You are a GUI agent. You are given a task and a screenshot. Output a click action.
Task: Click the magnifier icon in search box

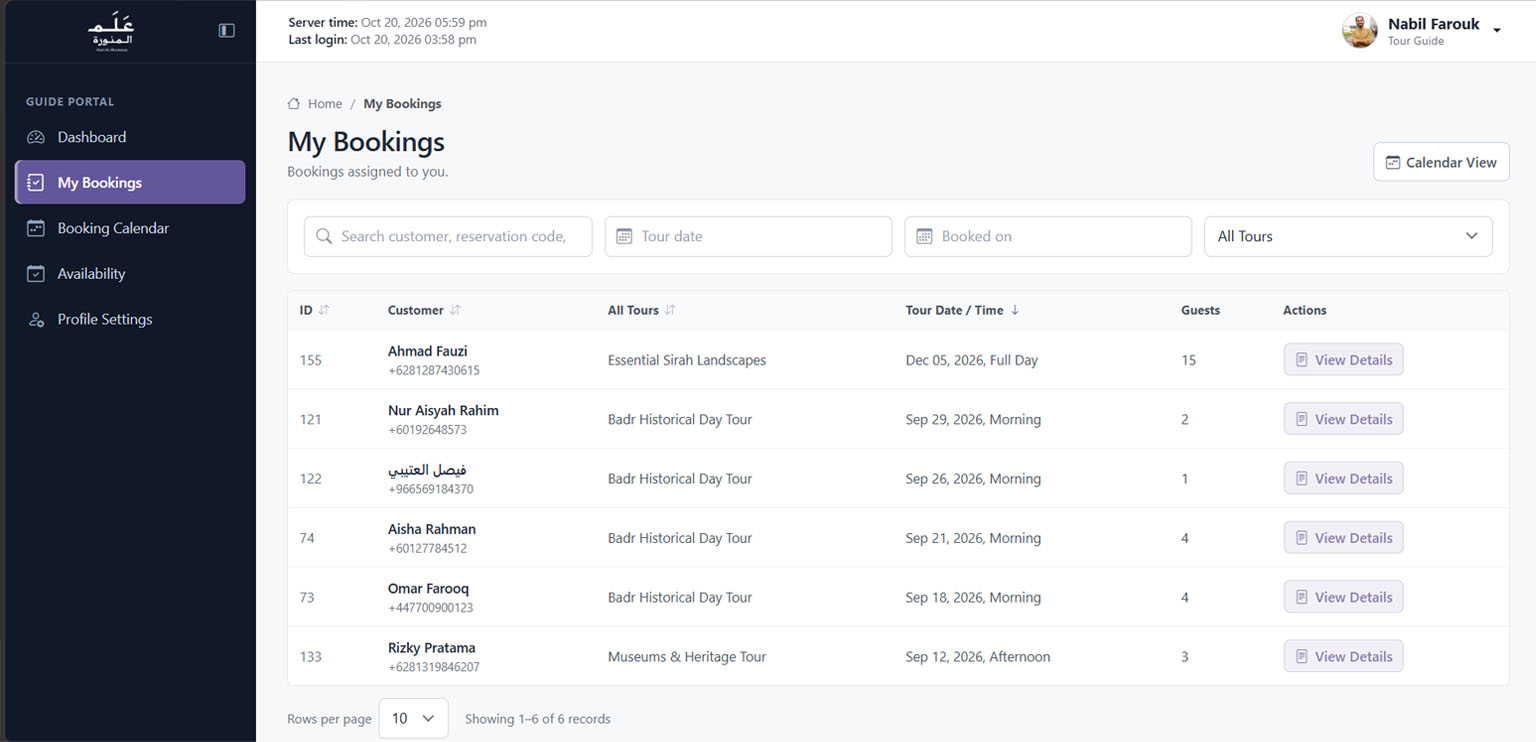pos(324,237)
